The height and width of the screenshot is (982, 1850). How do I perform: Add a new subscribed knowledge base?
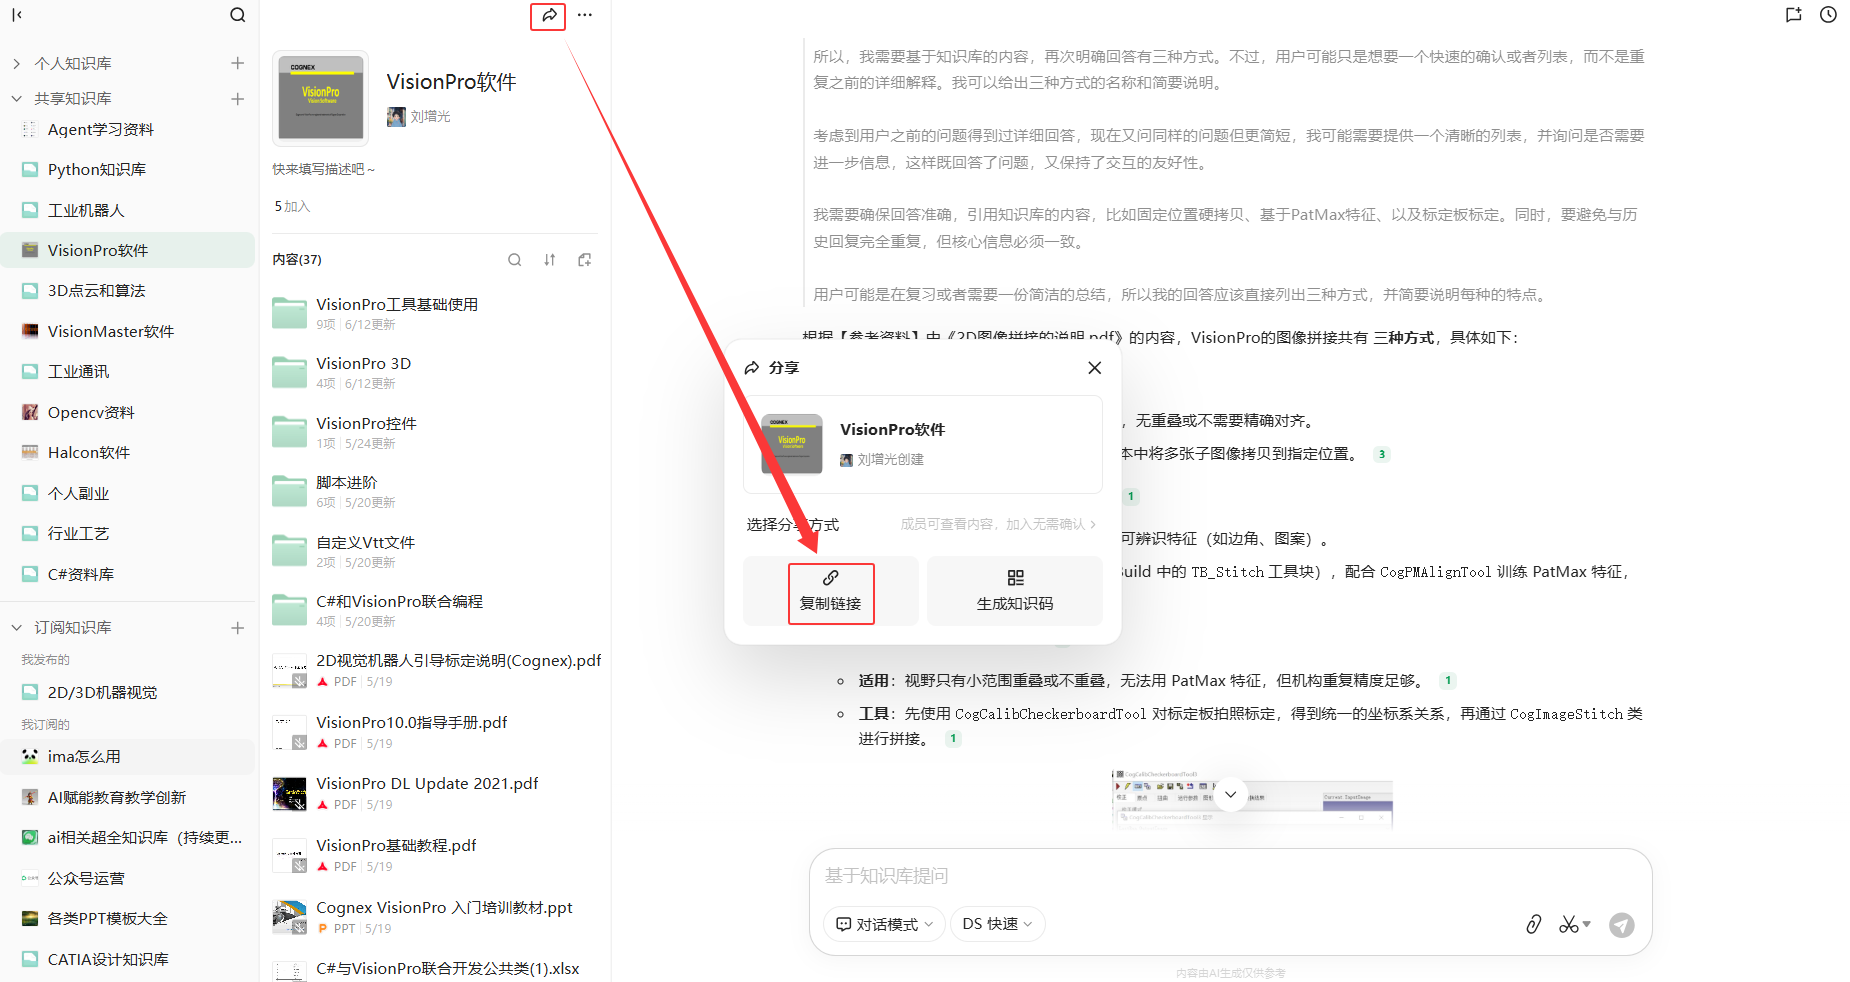click(x=237, y=628)
